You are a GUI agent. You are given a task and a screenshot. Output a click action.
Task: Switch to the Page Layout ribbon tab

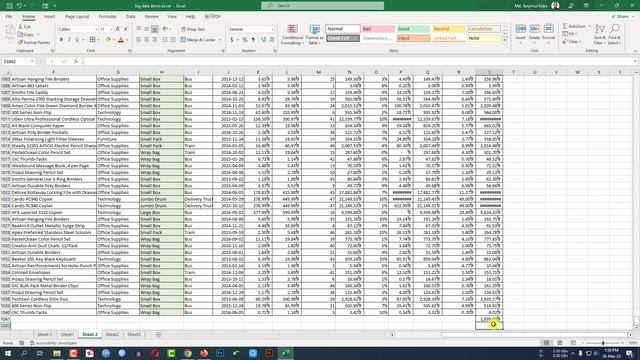(x=77, y=17)
